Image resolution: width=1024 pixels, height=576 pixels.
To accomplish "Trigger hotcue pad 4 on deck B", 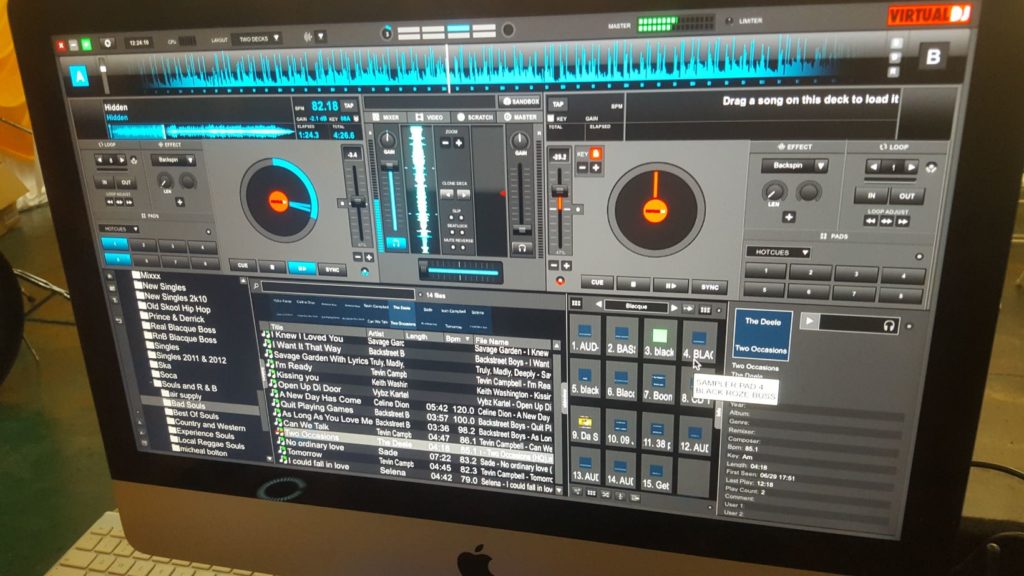I will (903, 276).
